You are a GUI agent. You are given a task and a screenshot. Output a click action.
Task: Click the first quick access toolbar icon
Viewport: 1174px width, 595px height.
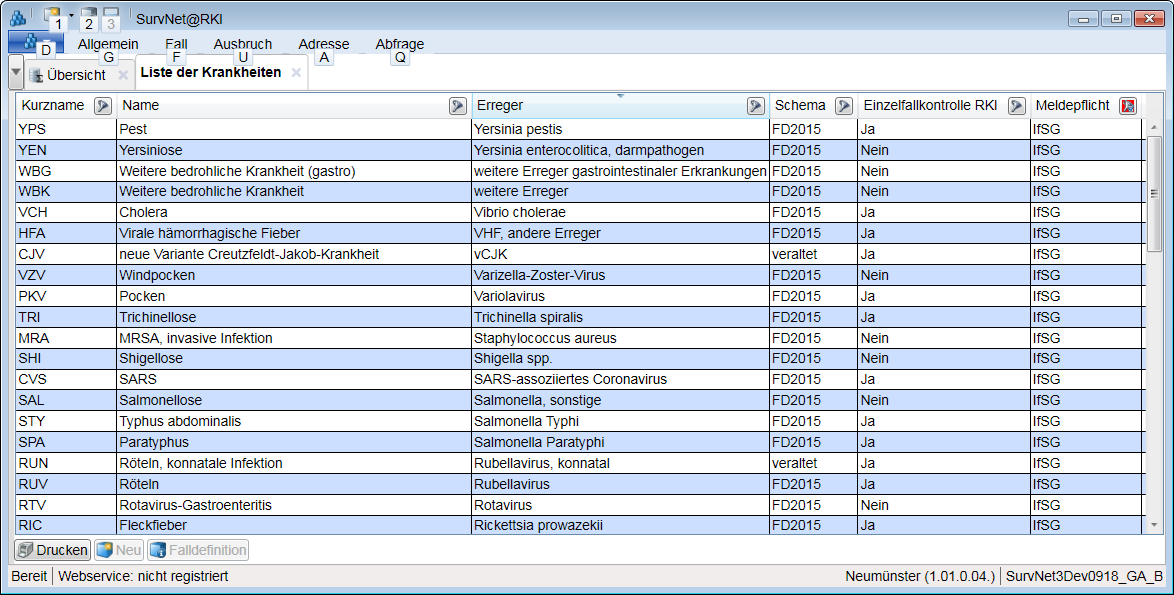pos(52,16)
